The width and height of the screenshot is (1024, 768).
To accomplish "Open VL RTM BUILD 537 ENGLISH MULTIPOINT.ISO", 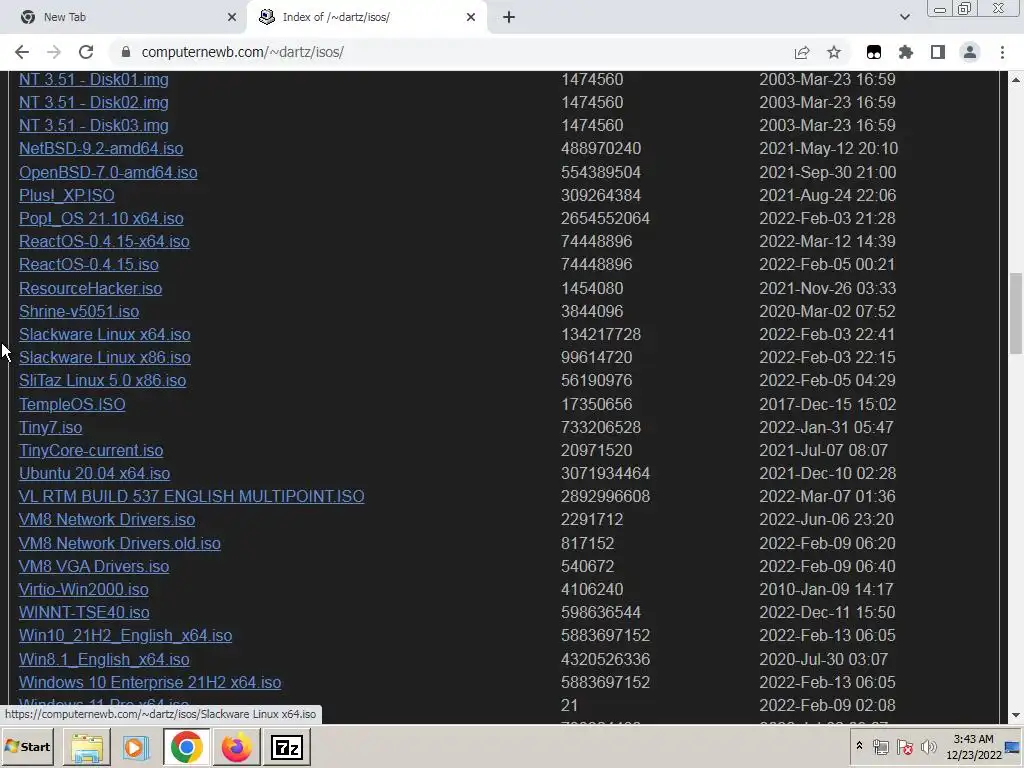I will tap(191, 496).
